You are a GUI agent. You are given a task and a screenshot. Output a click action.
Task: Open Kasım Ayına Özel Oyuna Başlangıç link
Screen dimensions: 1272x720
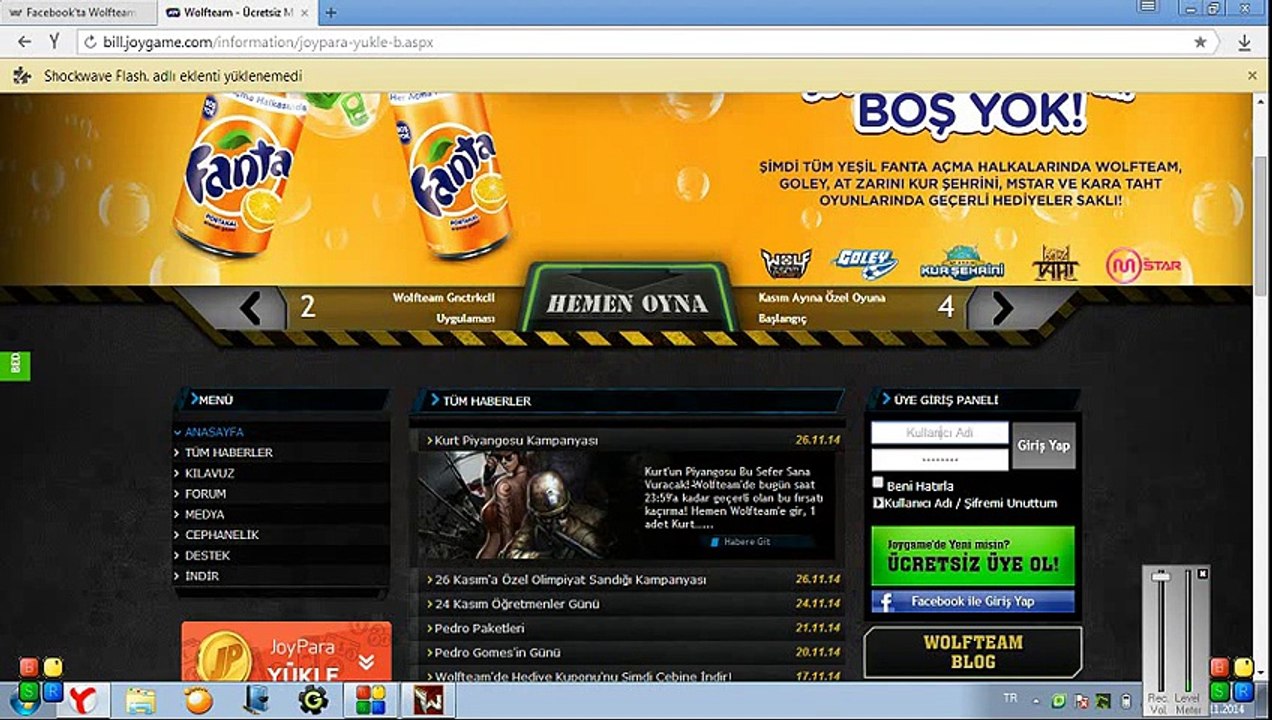pos(822,308)
